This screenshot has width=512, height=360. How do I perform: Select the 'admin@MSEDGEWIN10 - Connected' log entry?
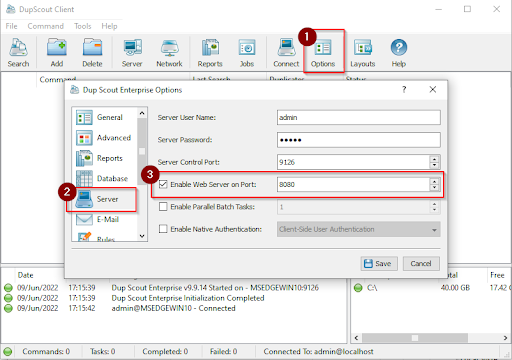173,308
